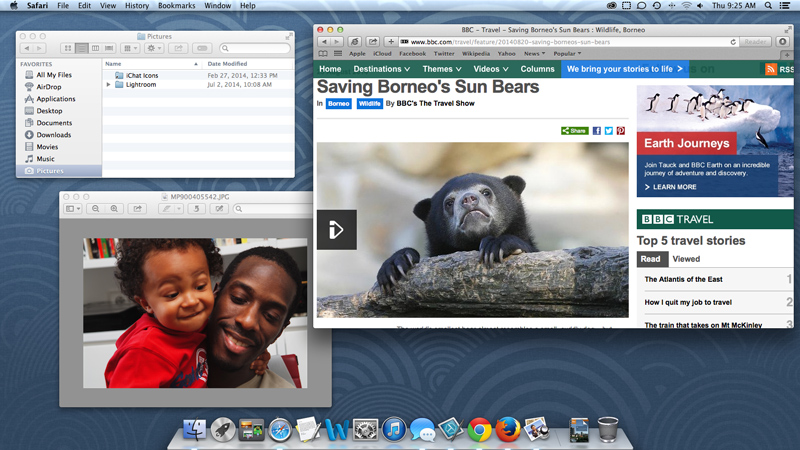Open Launchpad rocket icon in Dock

[x=223, y=430]
